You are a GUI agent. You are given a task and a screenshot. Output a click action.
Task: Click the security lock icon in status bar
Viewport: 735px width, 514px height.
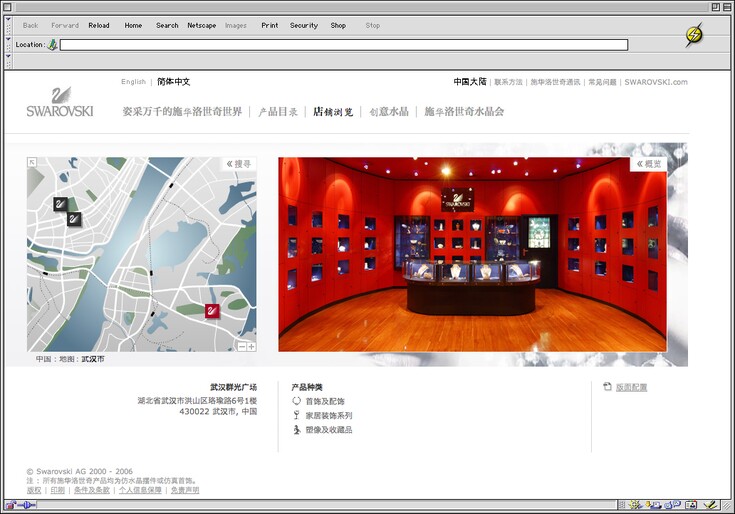(x=10, y=505)
